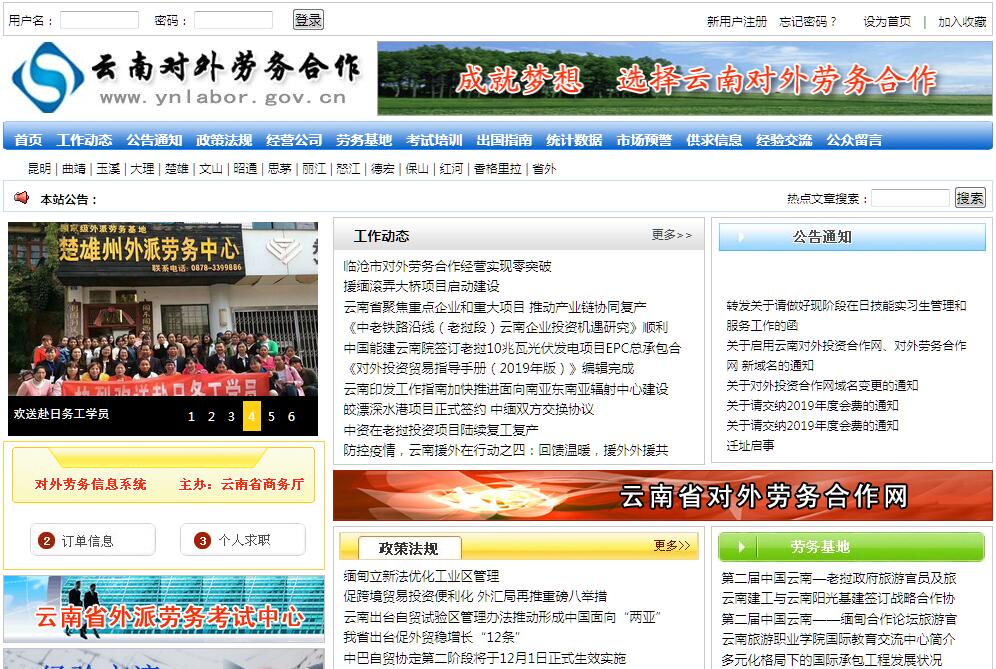996x669 pixels.
Task: Select the 省外 region link
Action: (x=544, y=168)
